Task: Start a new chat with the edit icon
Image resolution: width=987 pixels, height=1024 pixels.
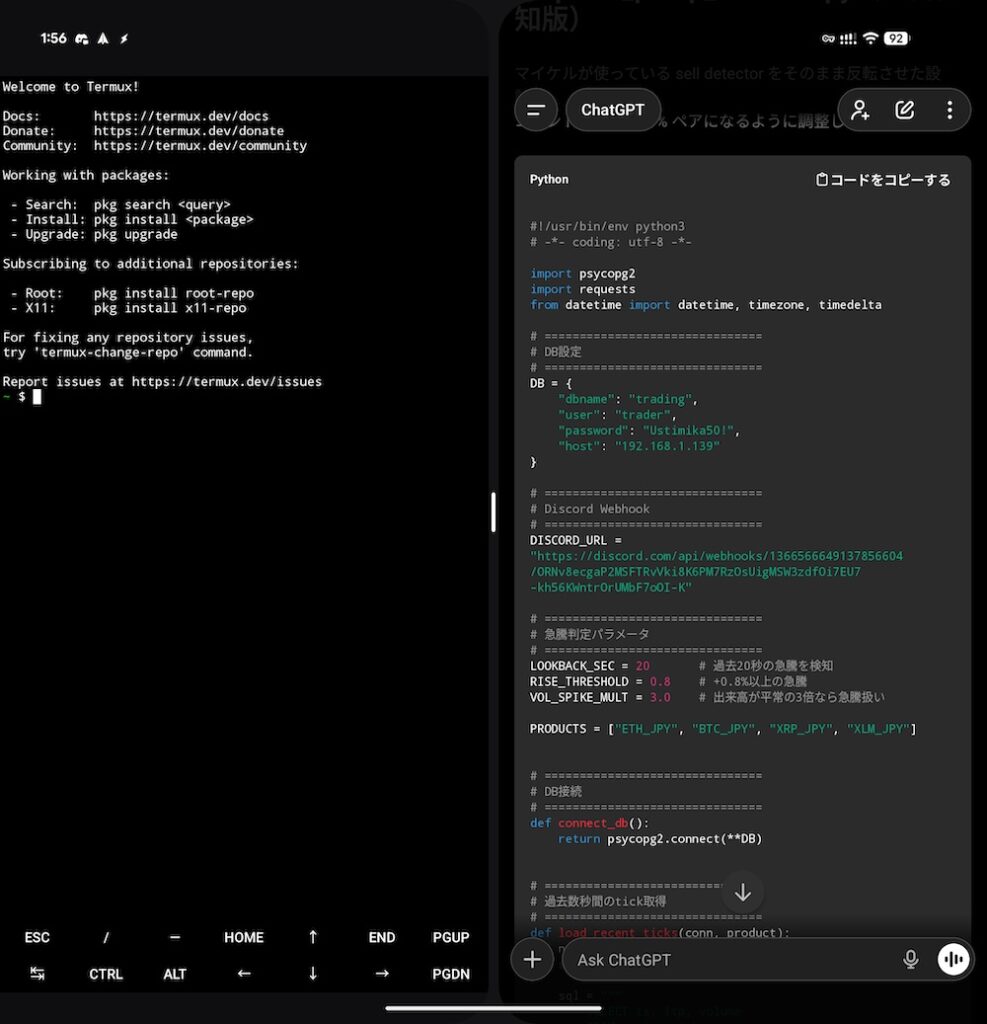Action: coord(905,110)
